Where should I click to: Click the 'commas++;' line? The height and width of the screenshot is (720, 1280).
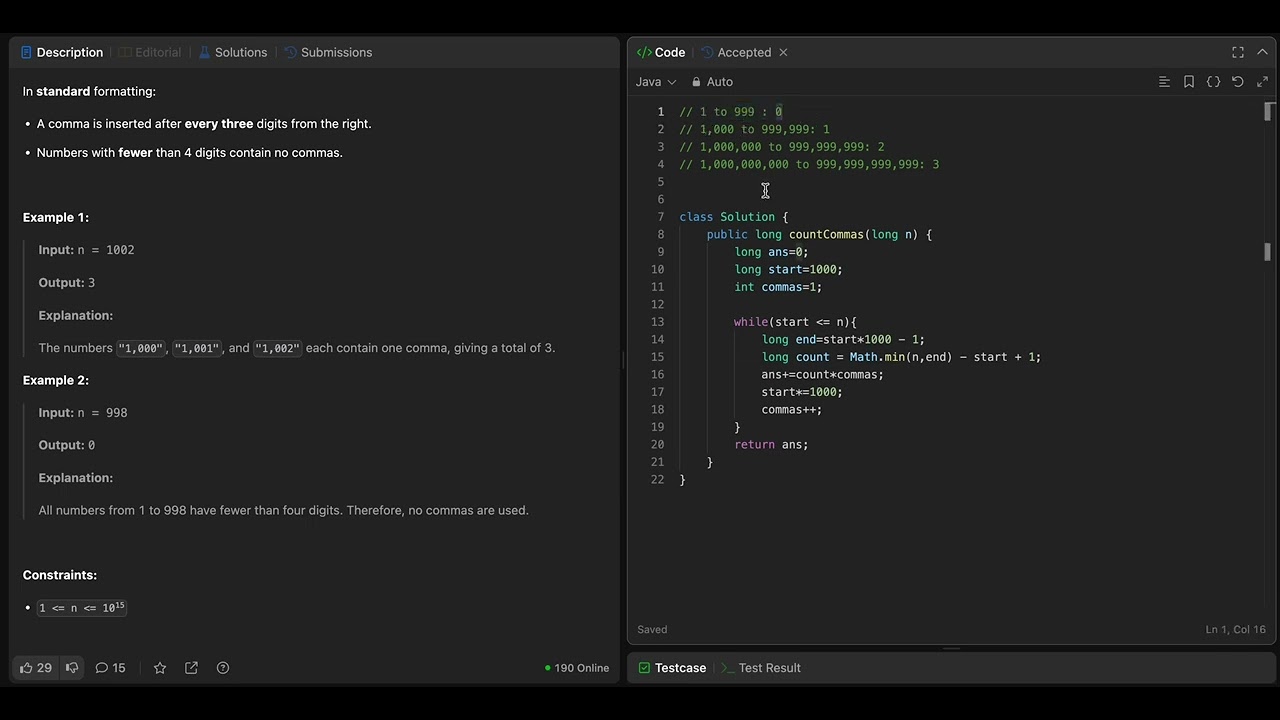click(x=792, y=410)
